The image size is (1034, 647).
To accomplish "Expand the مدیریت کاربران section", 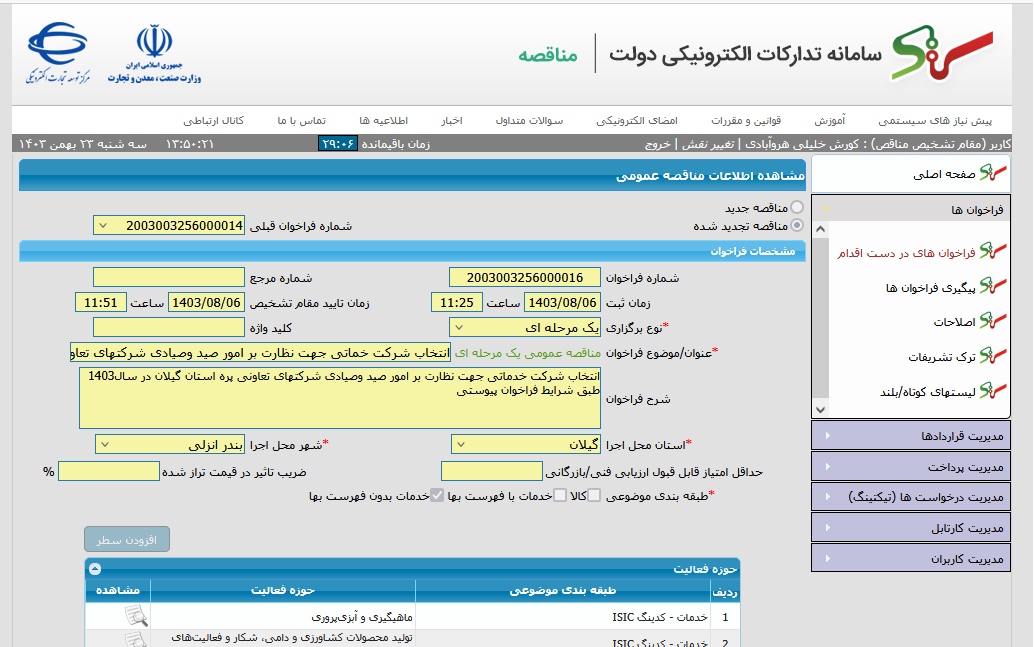I will 911,558.
